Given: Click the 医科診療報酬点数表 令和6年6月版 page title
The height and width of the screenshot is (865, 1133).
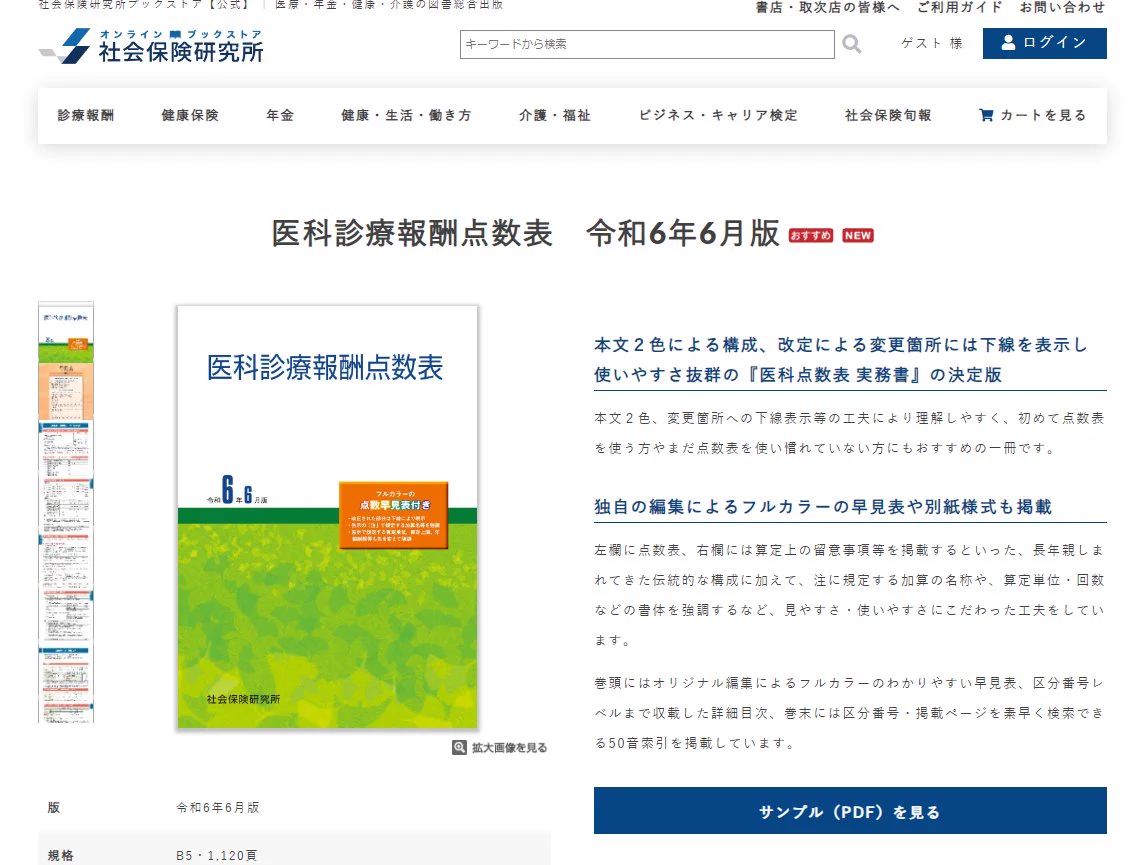Looking at the screenshot, I should pyautogui.click(x=525, y=233).
